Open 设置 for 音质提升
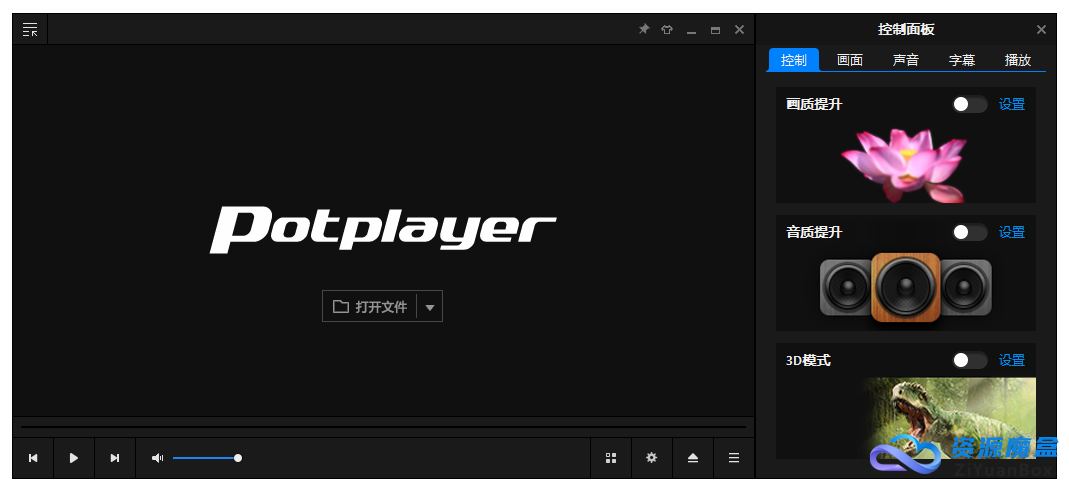The height and width of the screenshot is (490, 1069). pos(1012,232)
